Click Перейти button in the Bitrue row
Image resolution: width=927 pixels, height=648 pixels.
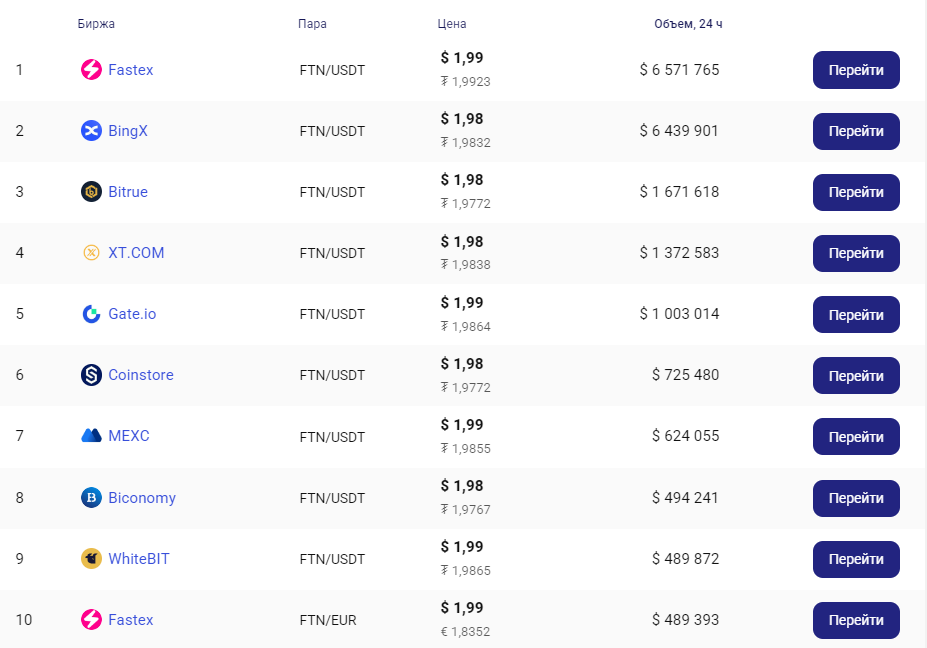(x=856, y=192)
